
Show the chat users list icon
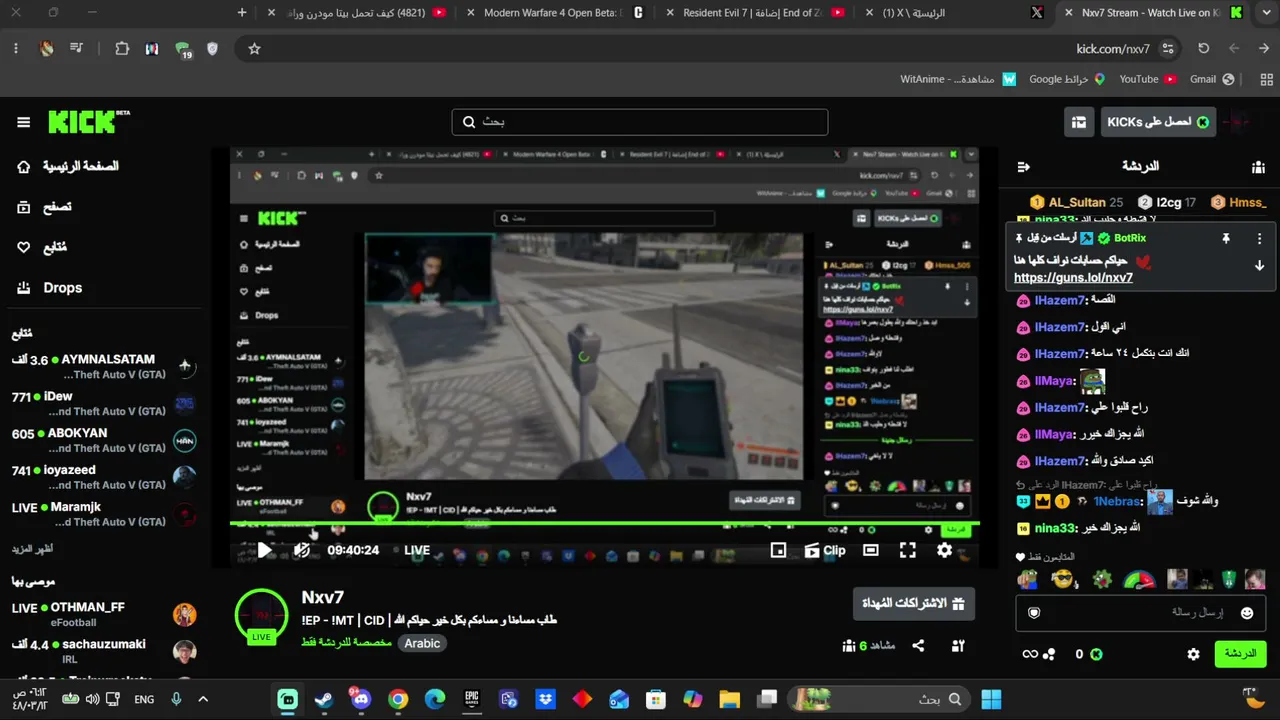[1258, 167]
